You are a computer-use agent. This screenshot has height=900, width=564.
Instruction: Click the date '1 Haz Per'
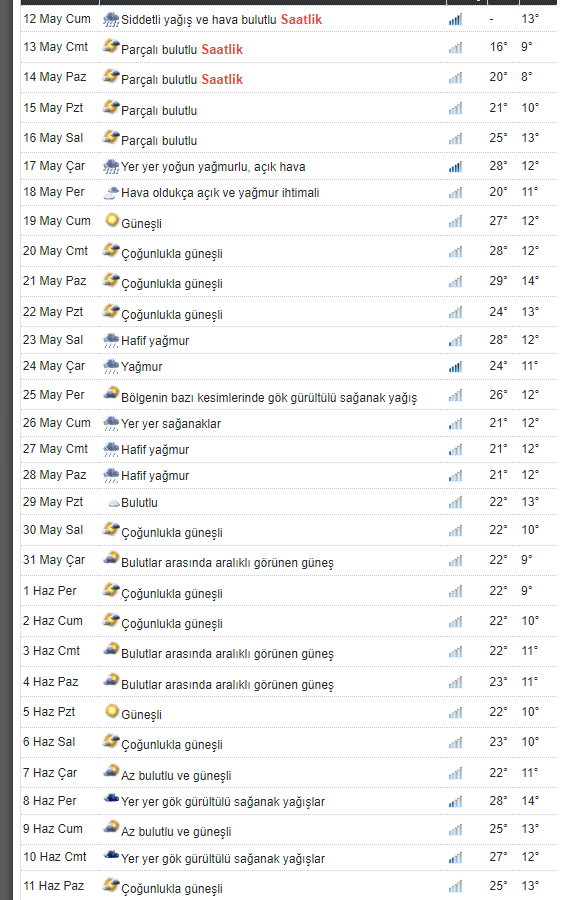[49, 591]
